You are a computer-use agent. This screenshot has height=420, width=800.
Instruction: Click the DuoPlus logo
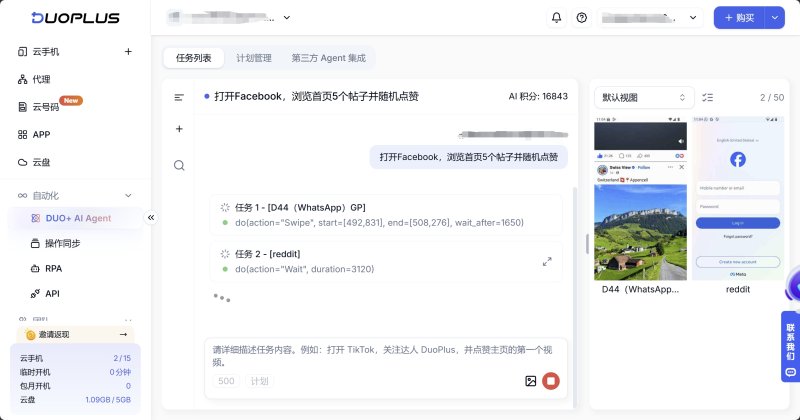coord(76,18)
